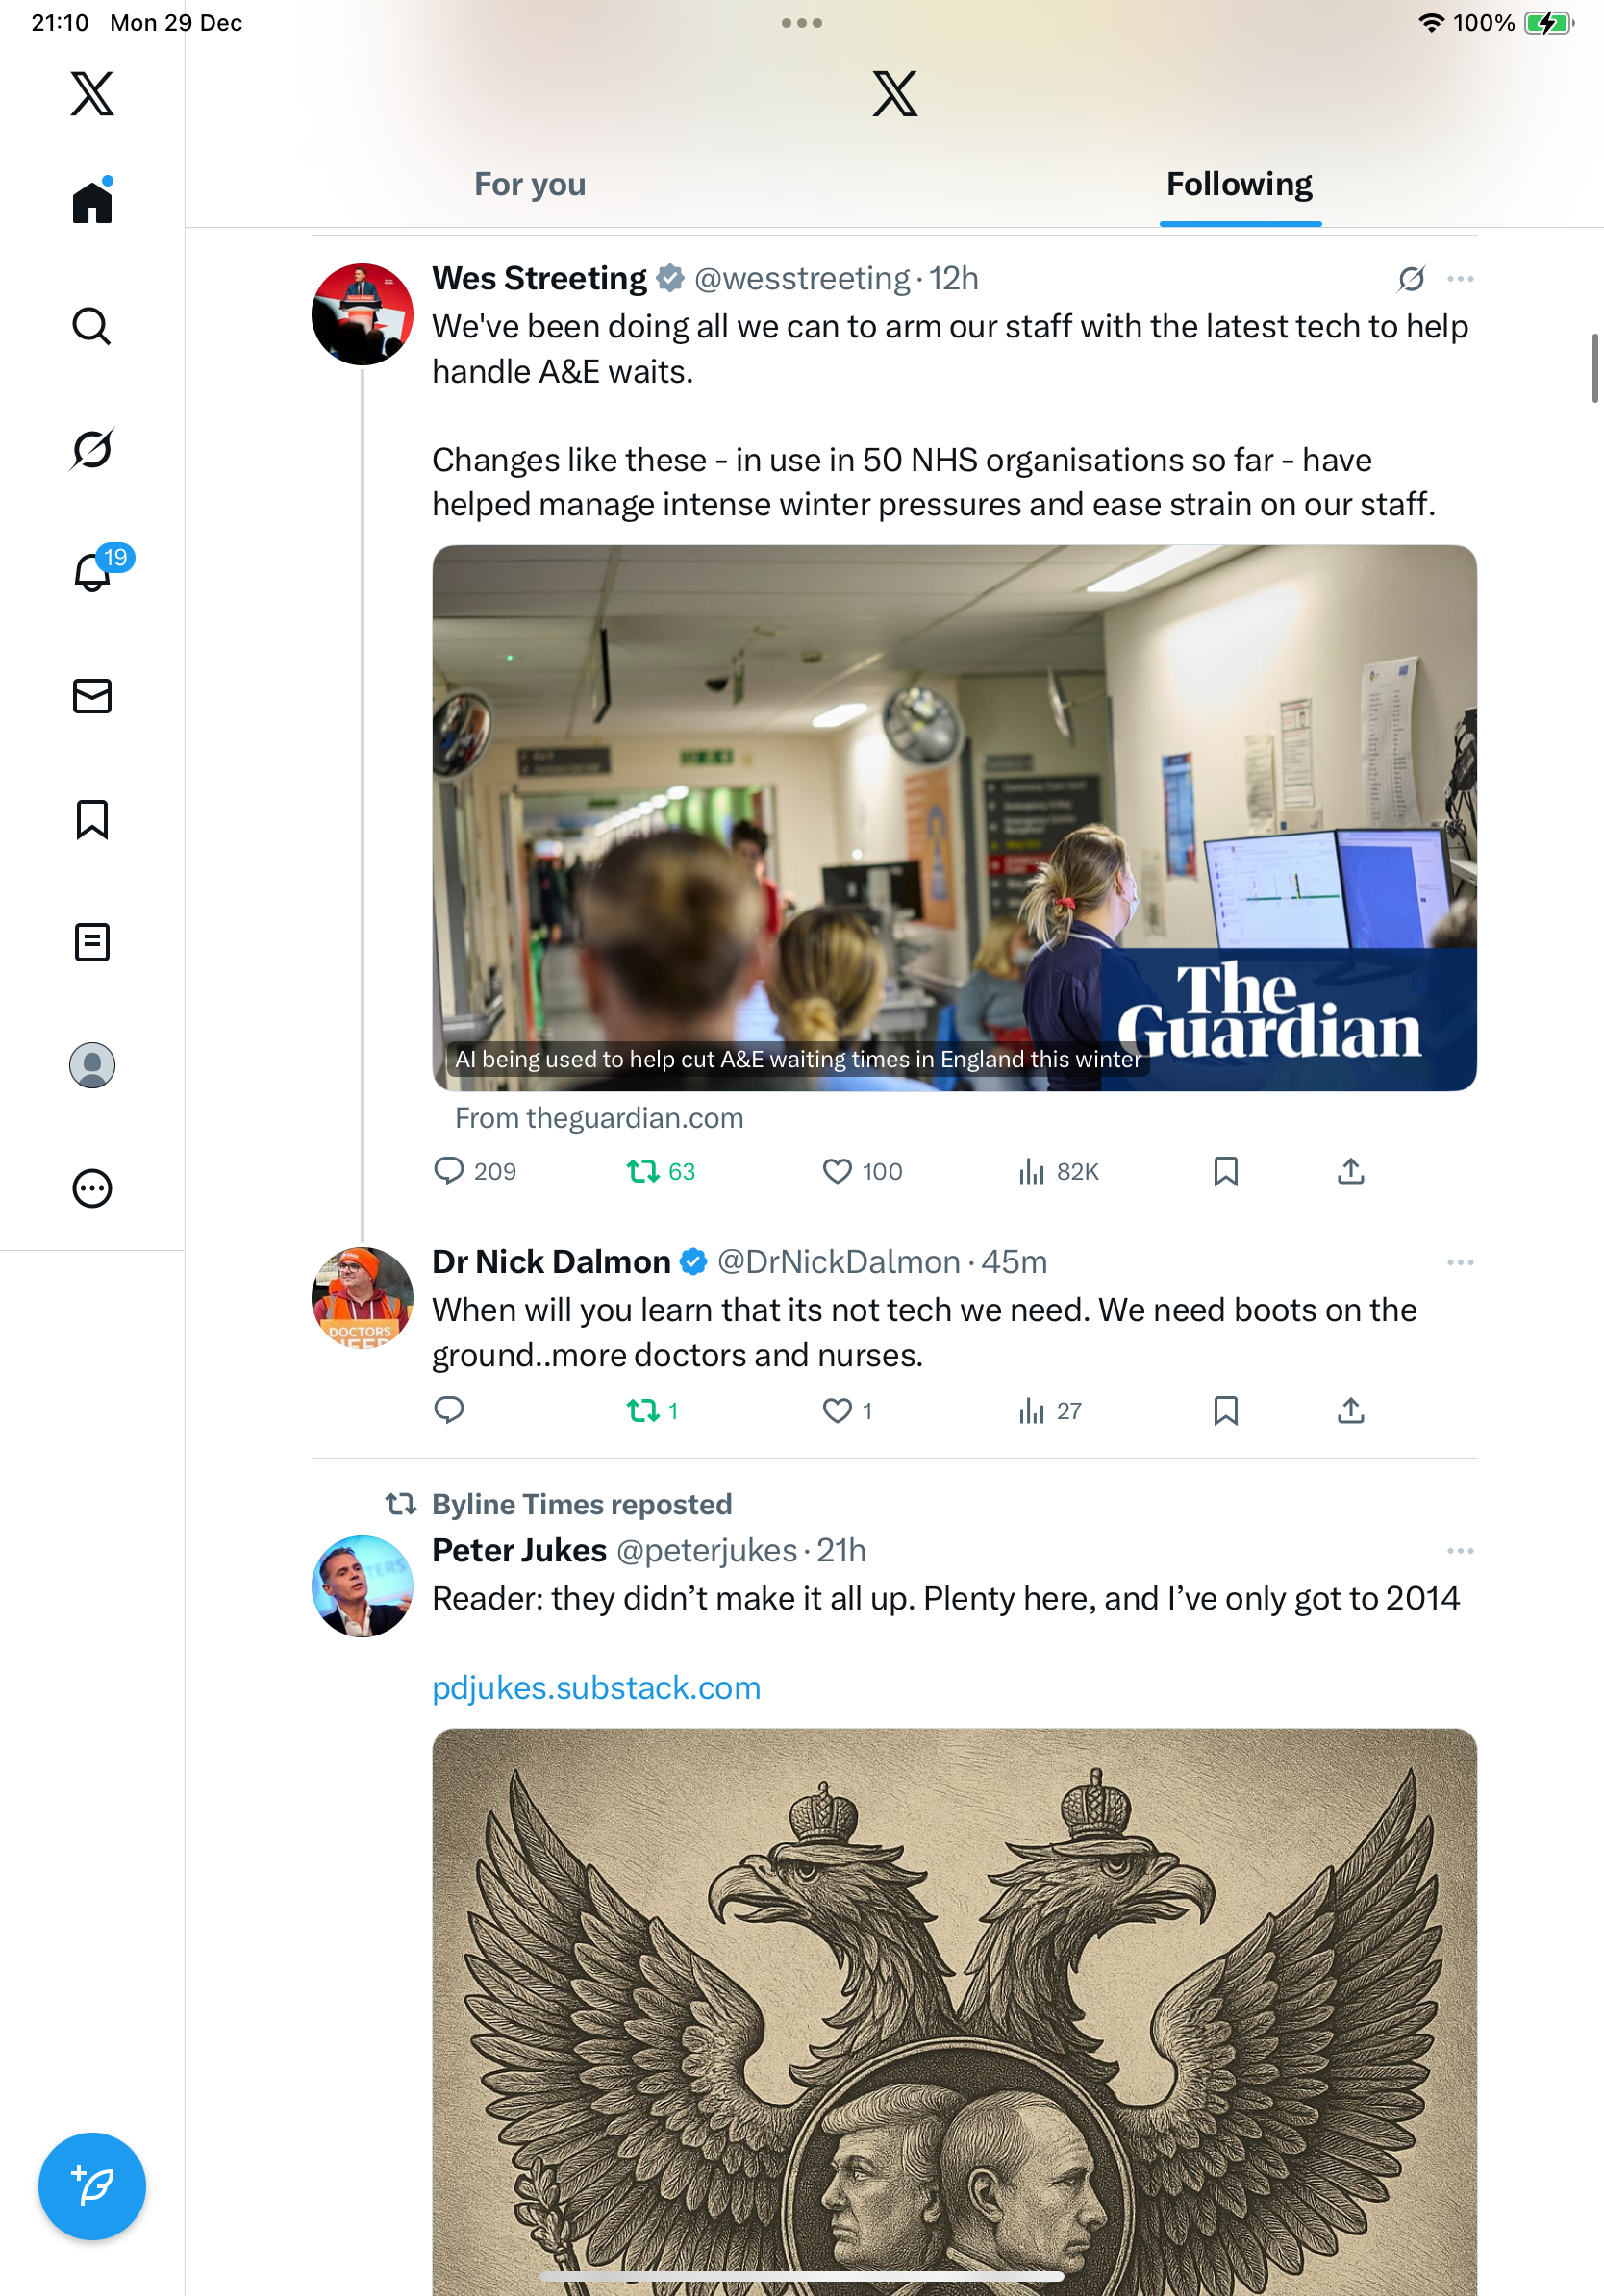Tap the compose new post button
The width and height of the screenshot is (1604, 2296).
[92, 2186]
